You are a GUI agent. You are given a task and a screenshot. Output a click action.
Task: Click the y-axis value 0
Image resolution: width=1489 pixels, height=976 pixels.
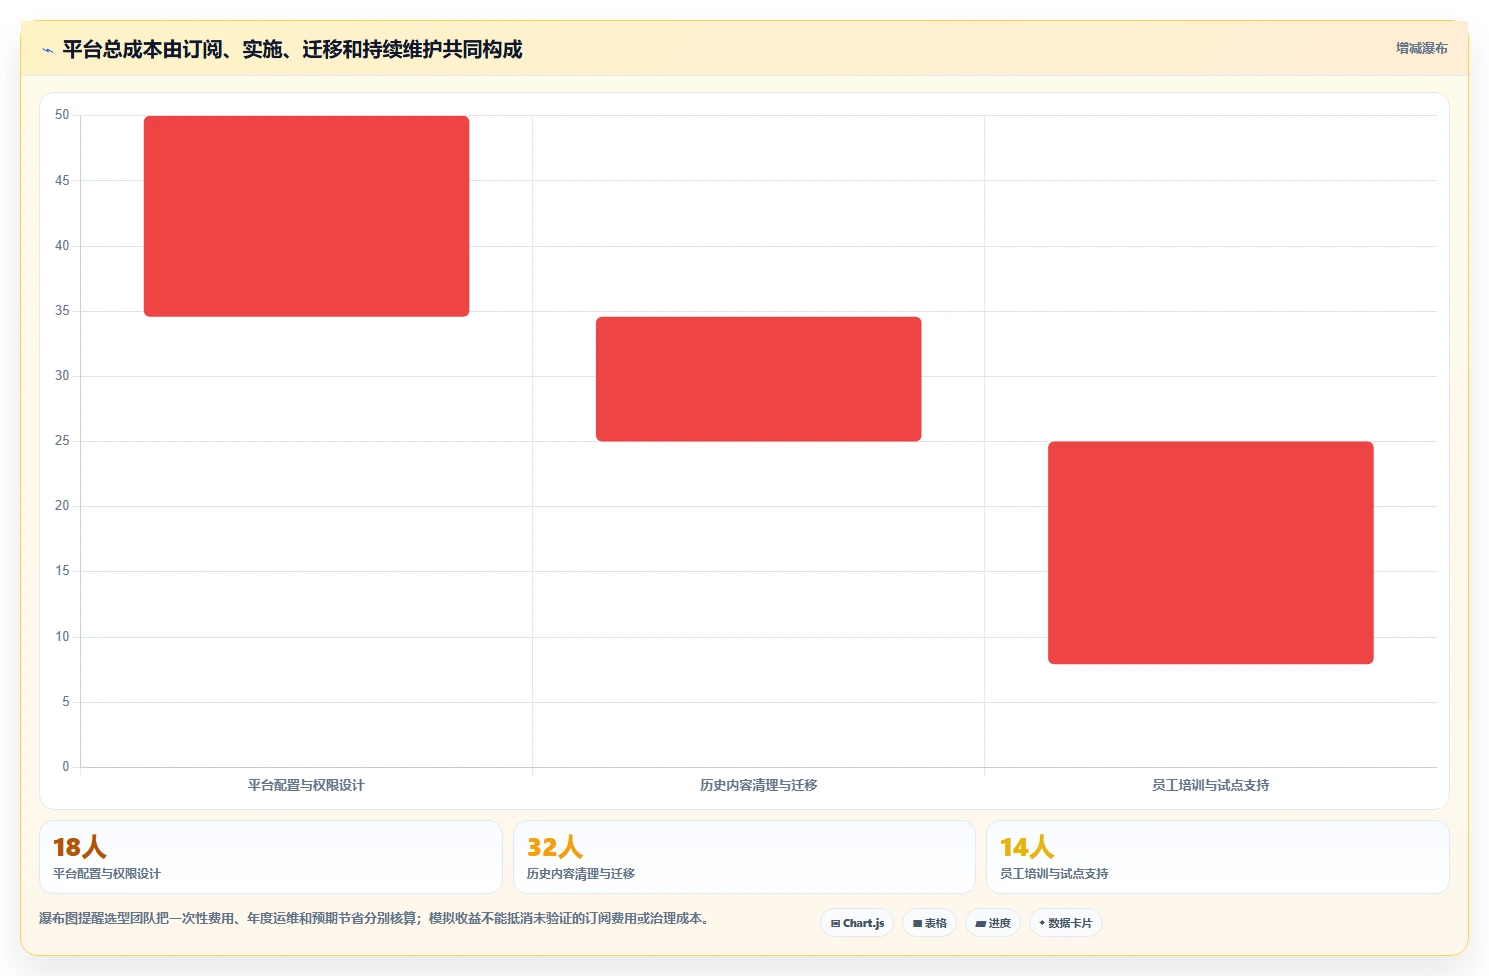tap(66, 766)
